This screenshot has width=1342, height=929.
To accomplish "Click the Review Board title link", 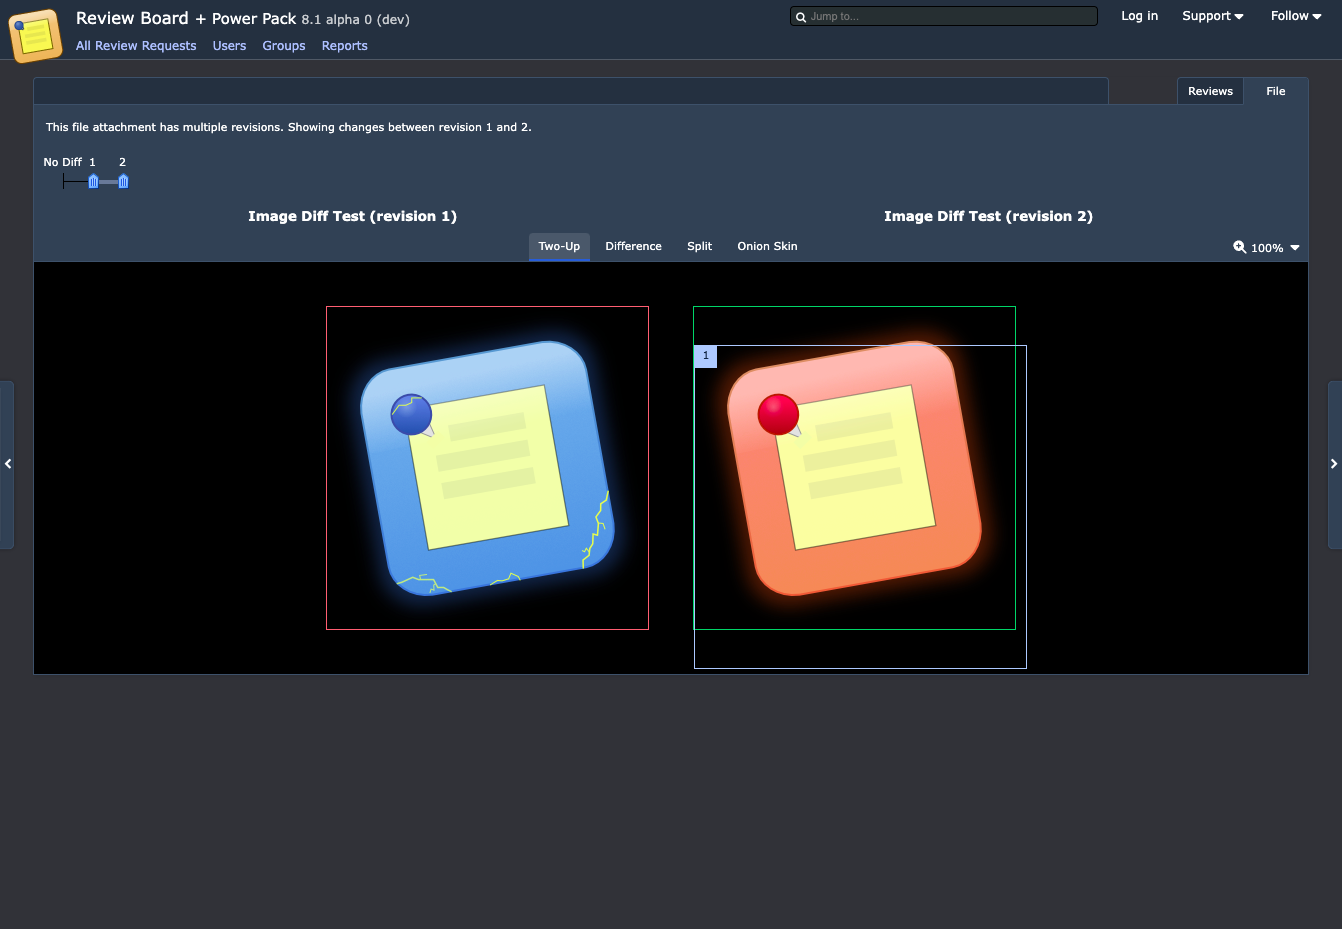I will 132,18.
